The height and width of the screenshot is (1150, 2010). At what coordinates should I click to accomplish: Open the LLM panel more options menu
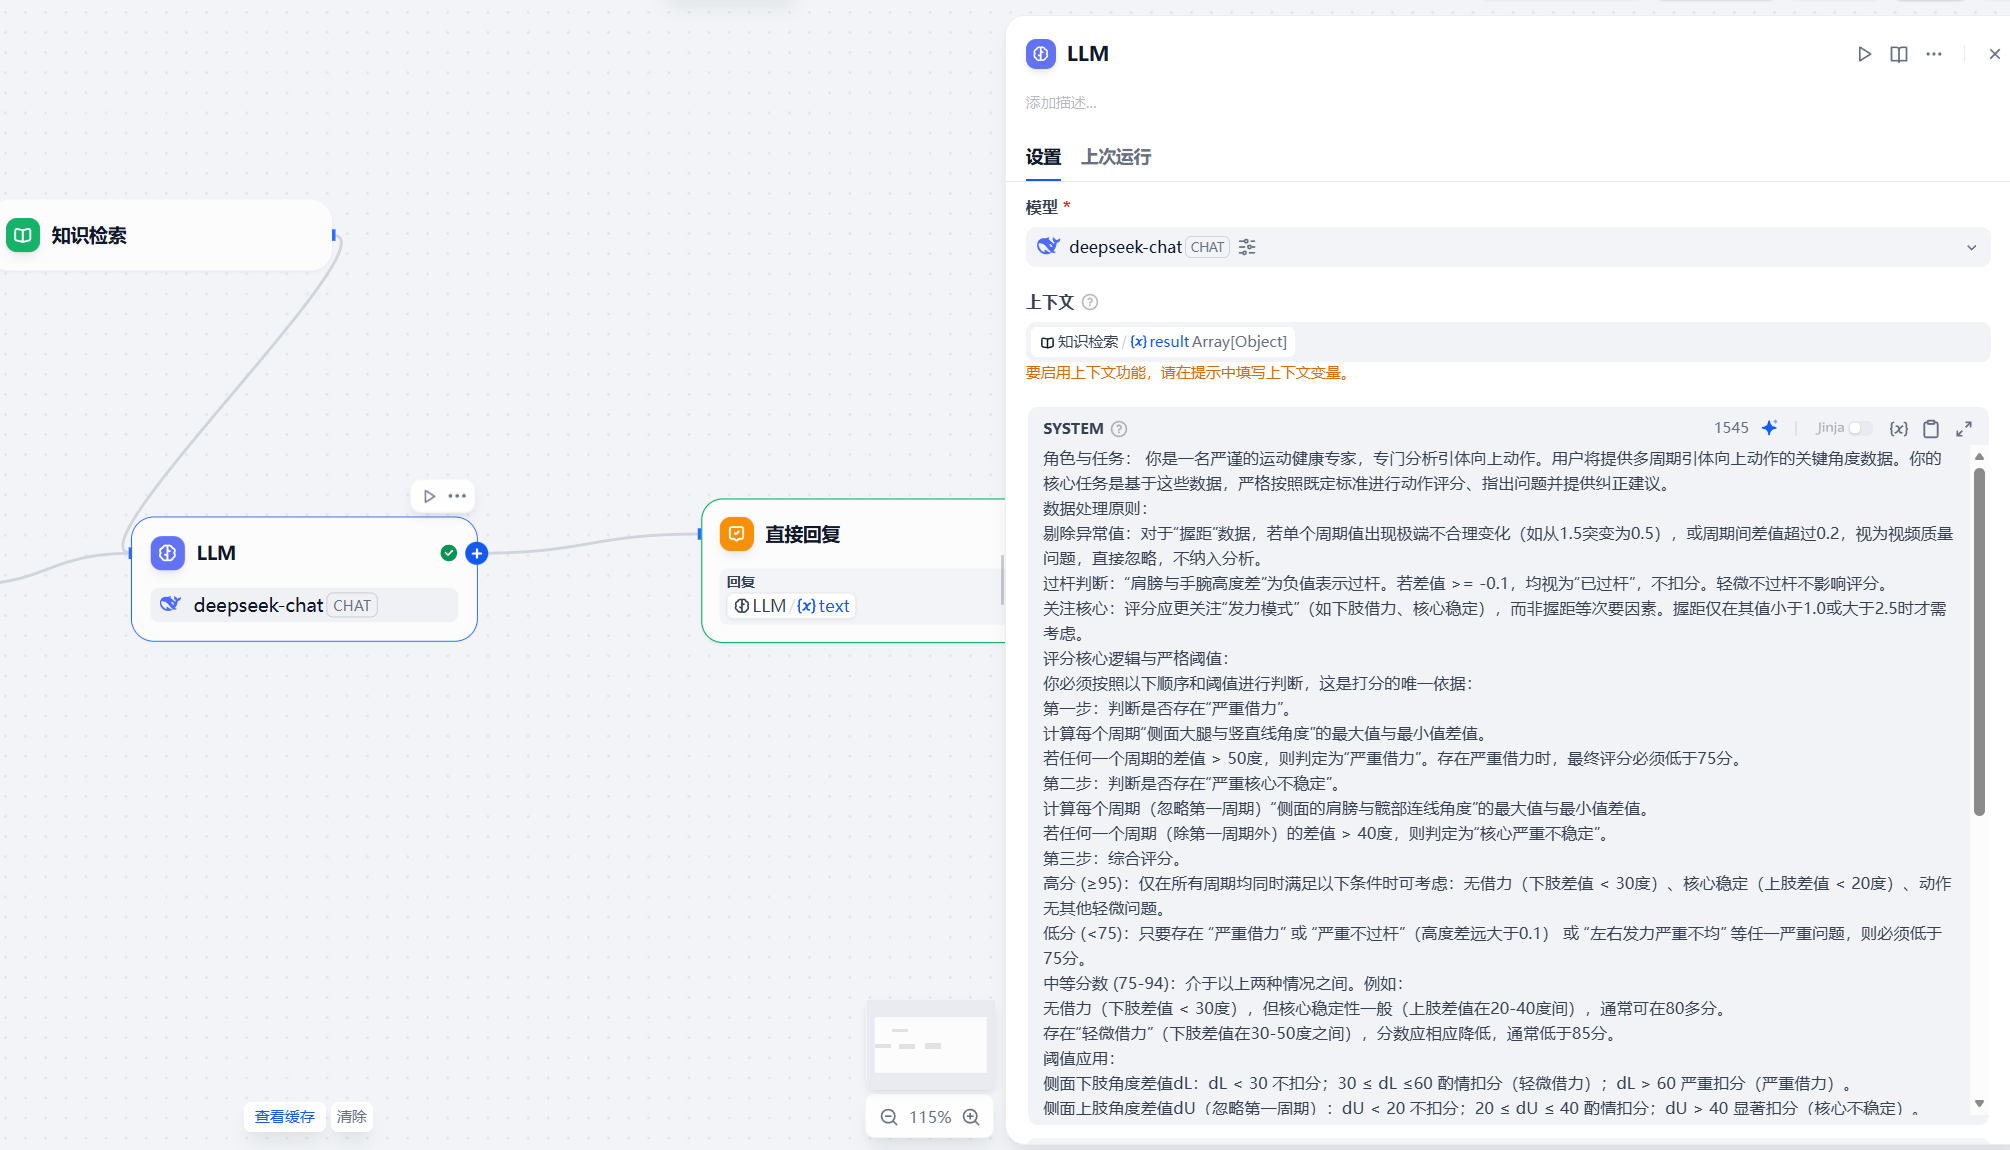click(x=1934, y=54)
